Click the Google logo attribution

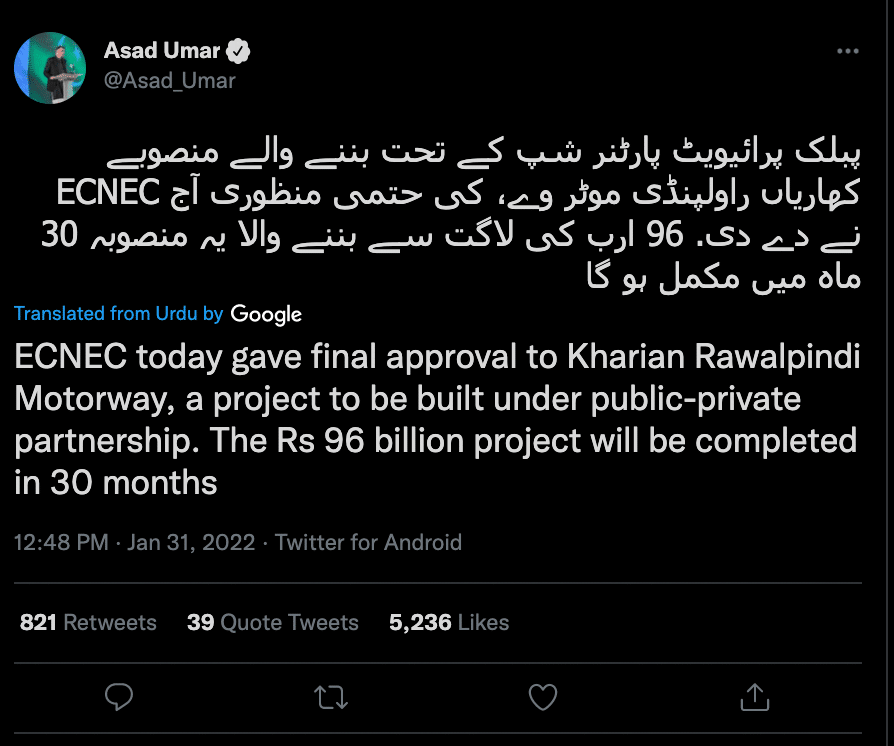[x=266, y=314]
